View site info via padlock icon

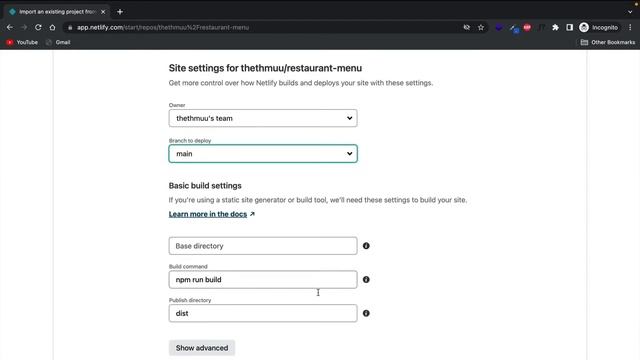pos(70,27)
